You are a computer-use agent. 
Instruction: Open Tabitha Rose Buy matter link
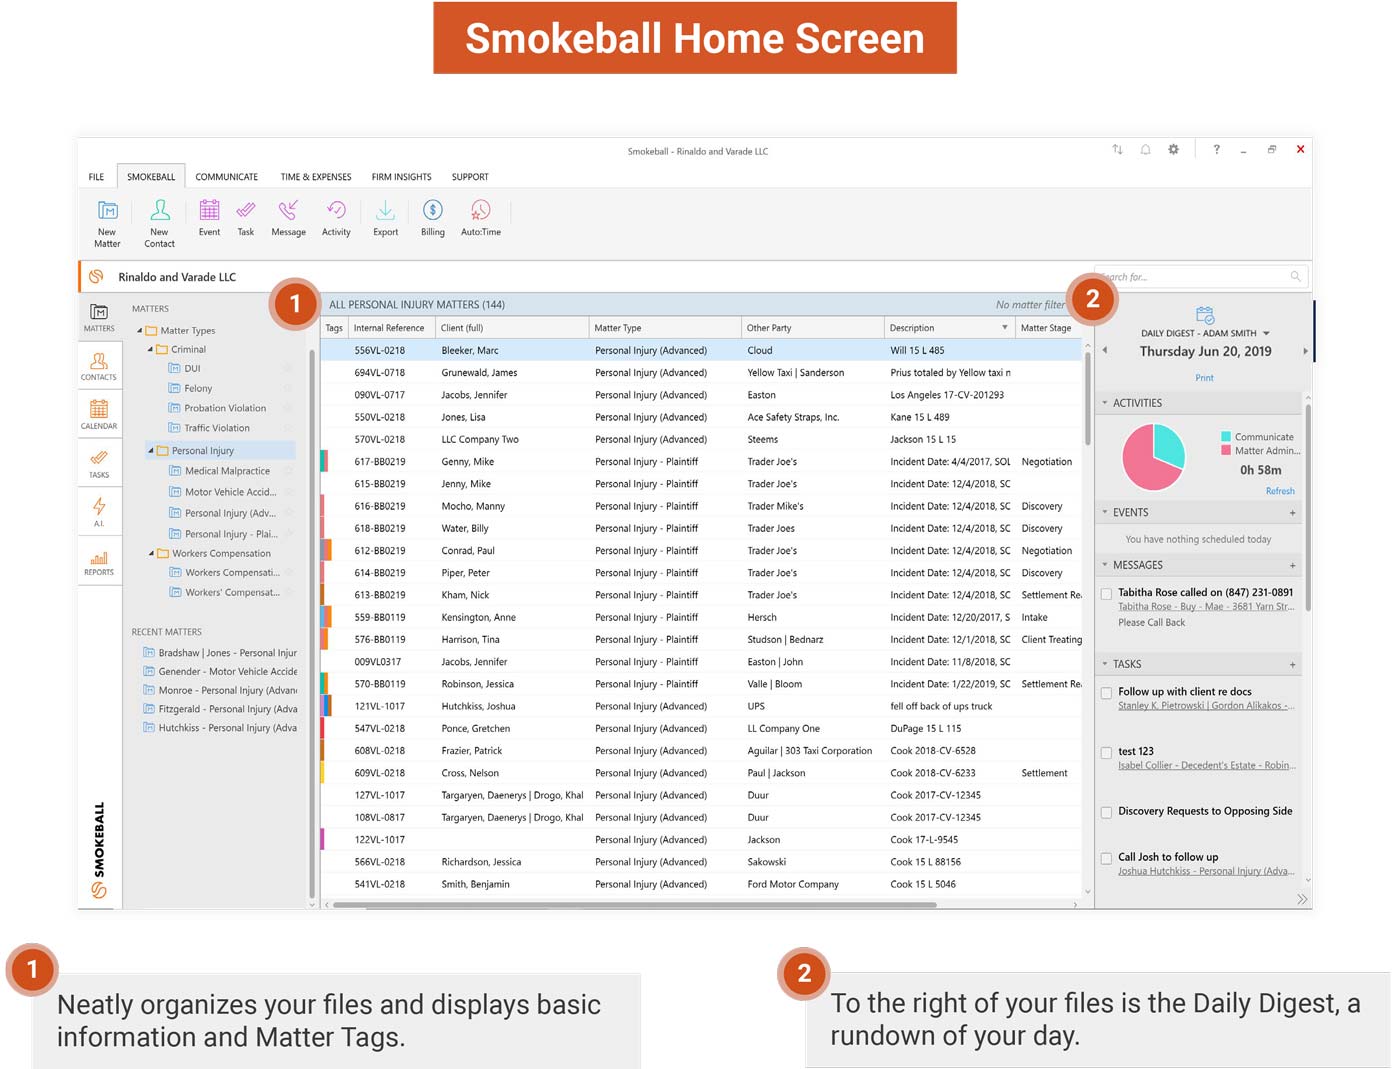click(x=1206, y=607)
